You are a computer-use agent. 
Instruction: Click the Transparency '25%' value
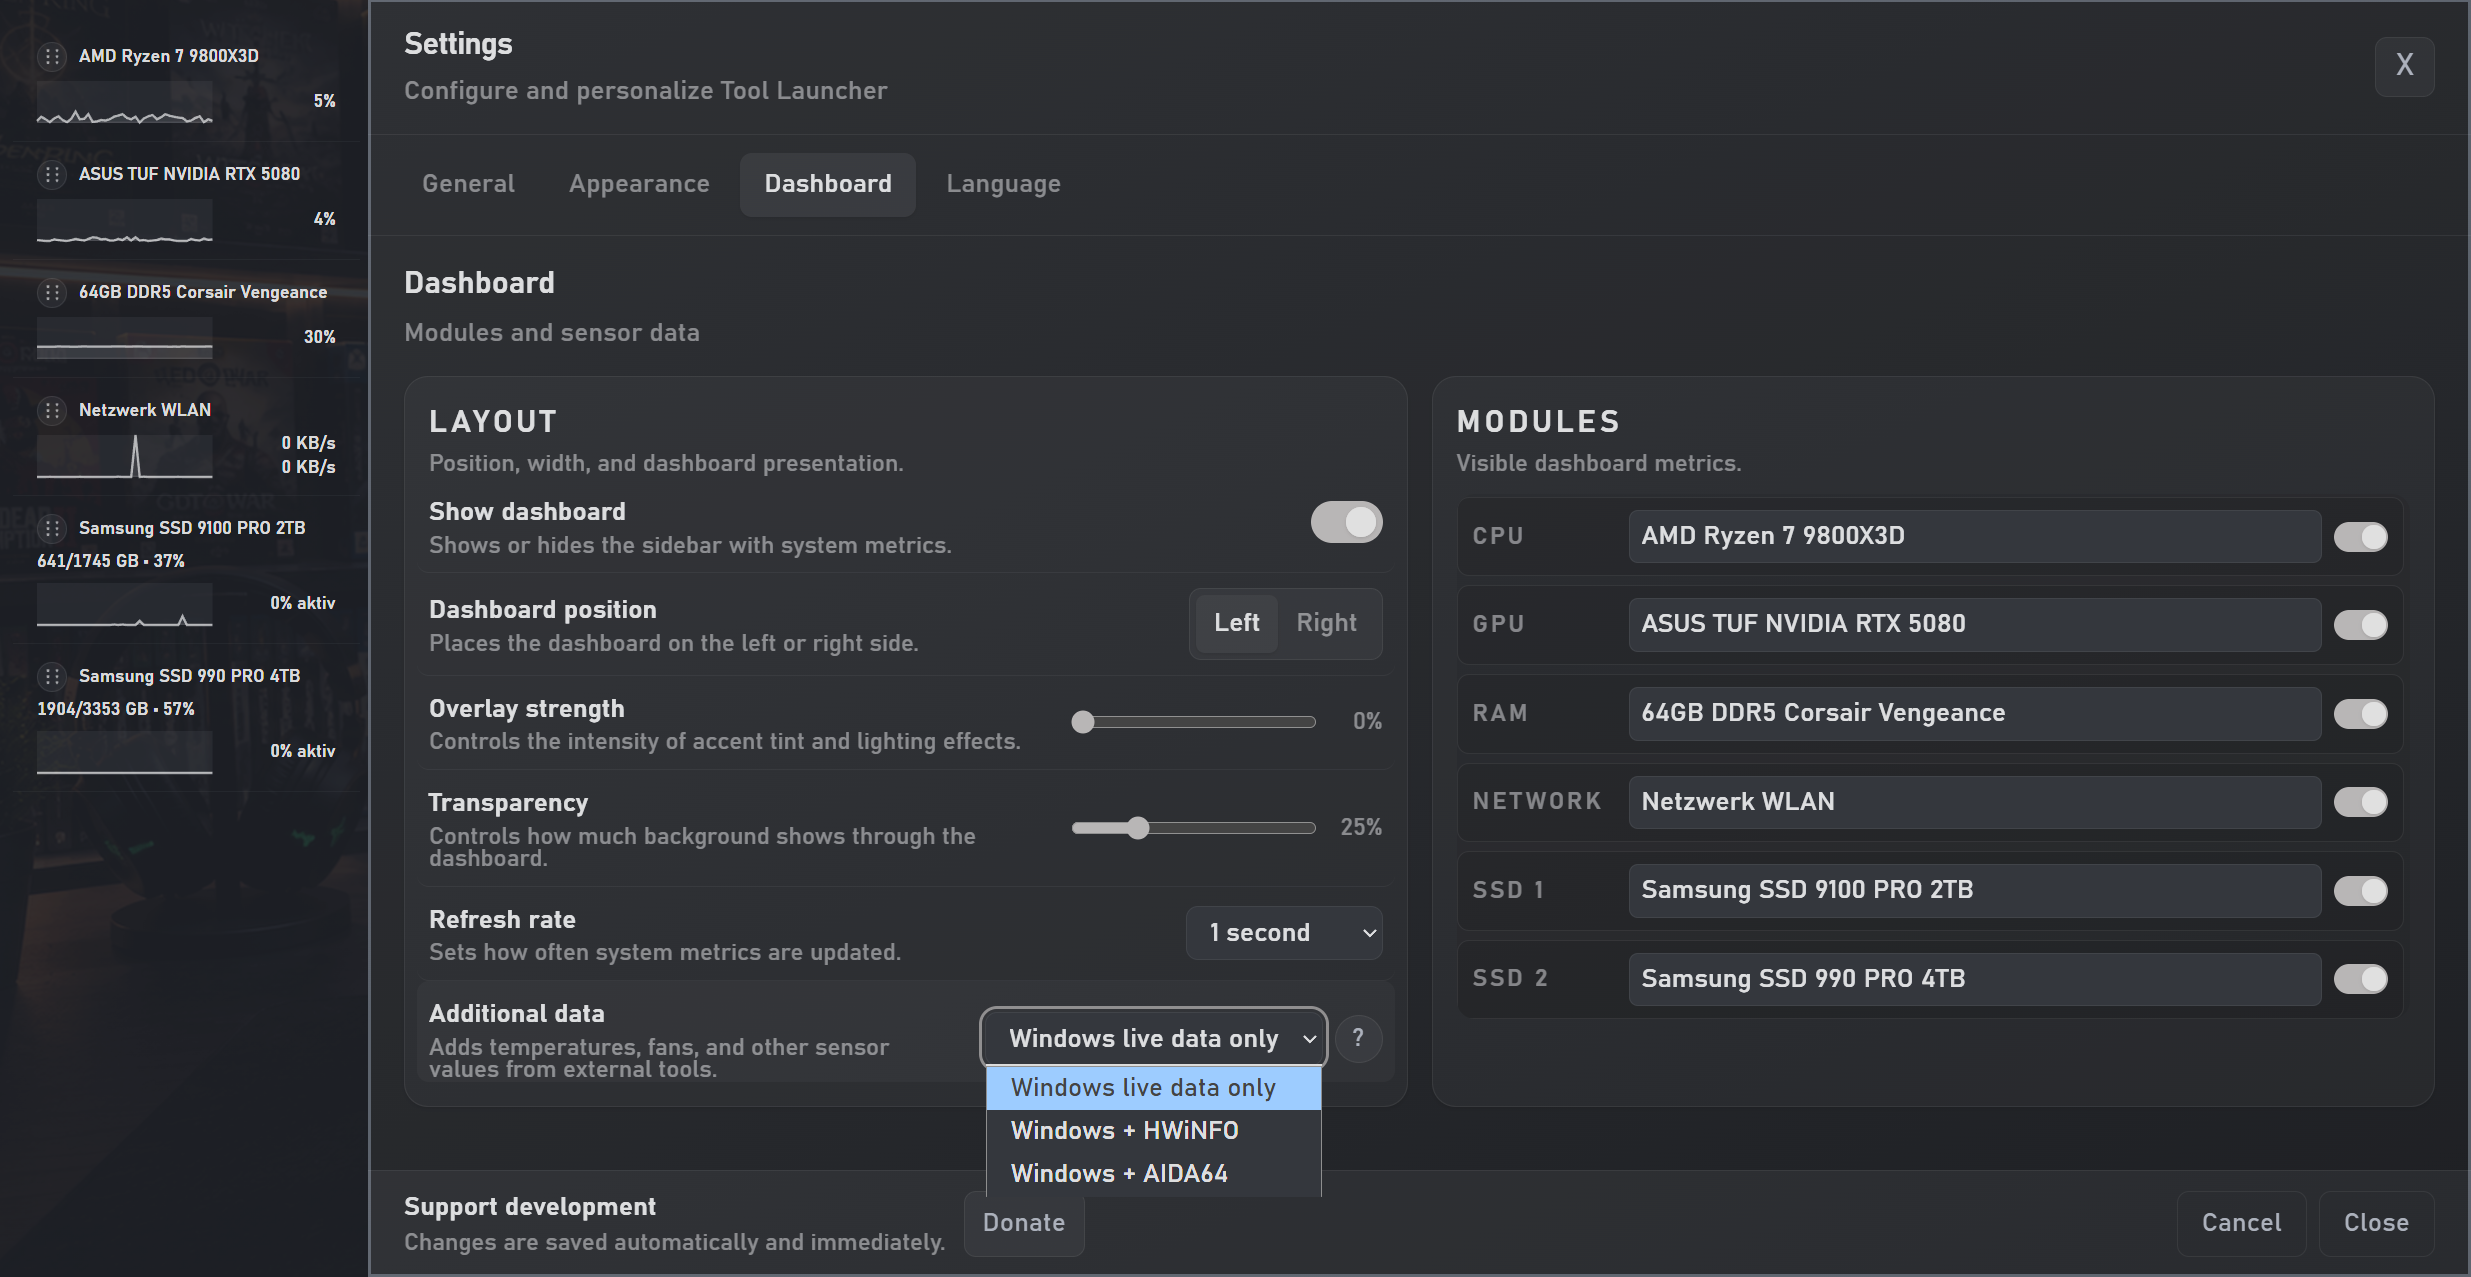(x=1361, y=827)
